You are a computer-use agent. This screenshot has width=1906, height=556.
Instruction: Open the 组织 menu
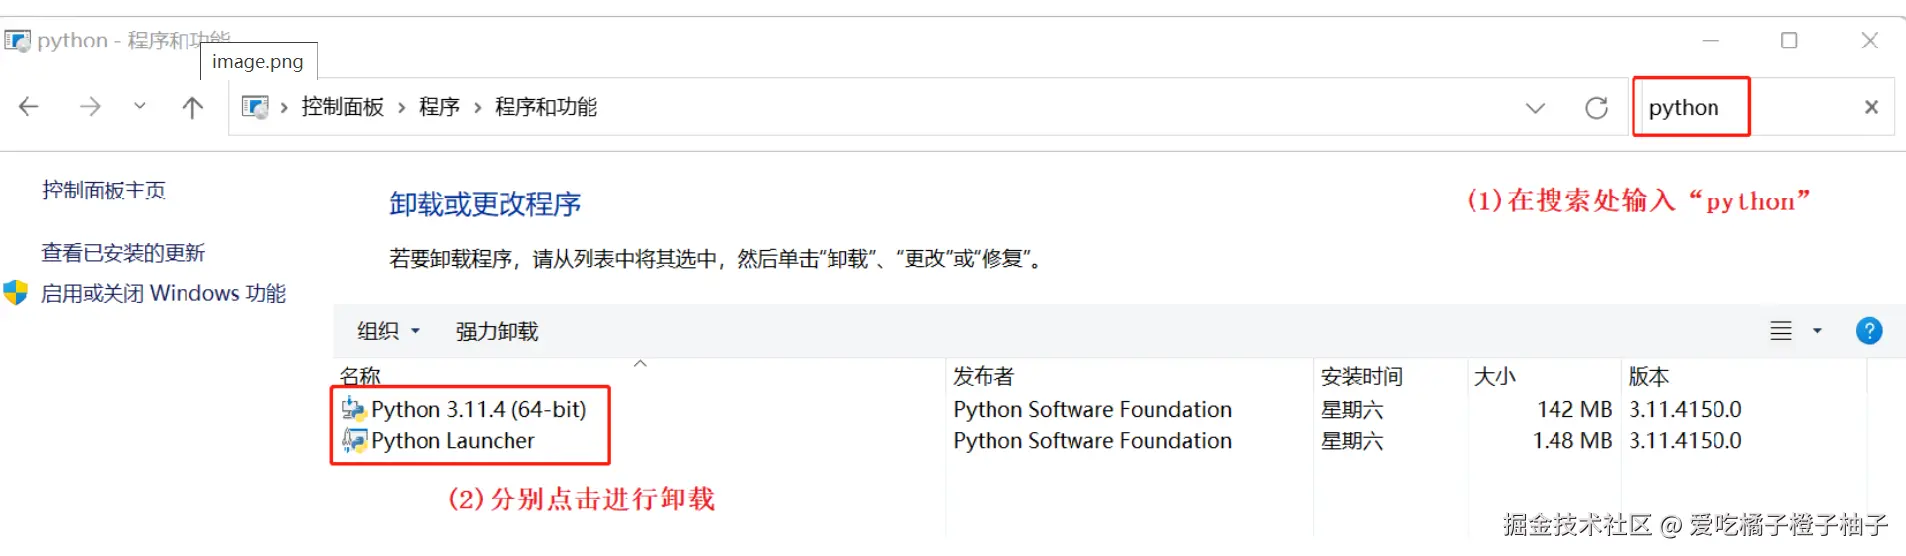[388, 331]
